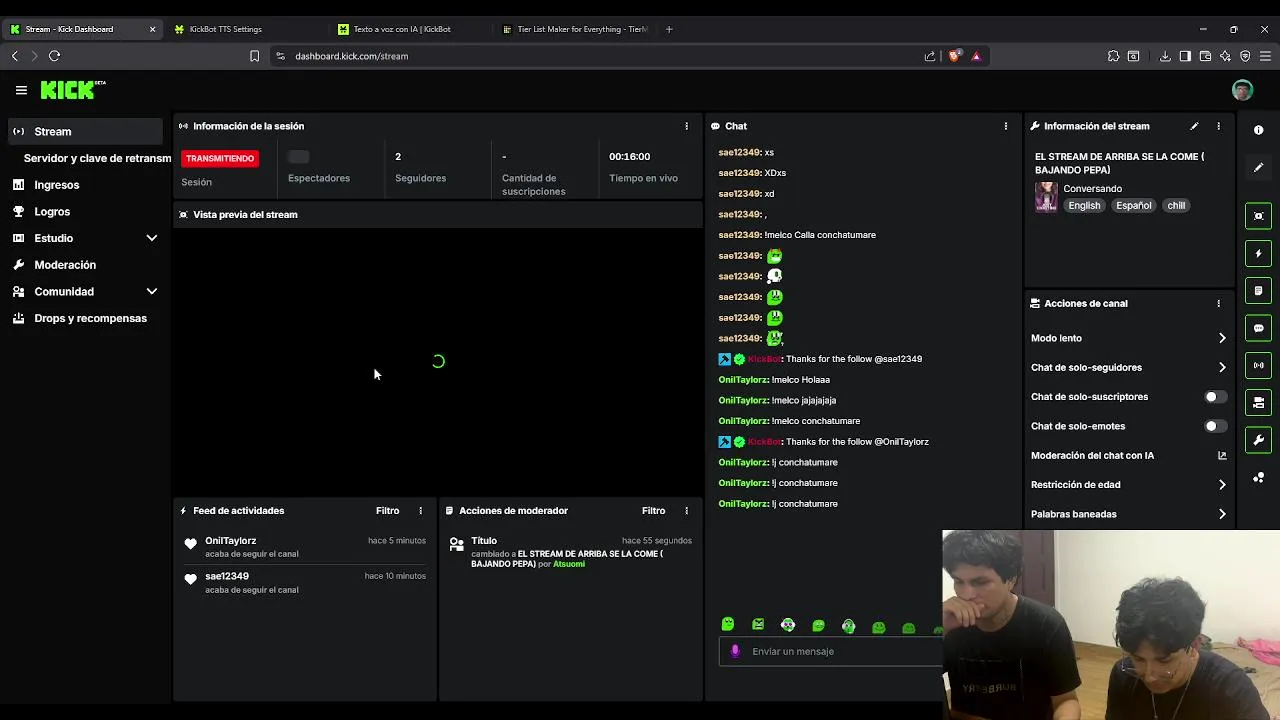Open the Brave Shields lion icon in the address bar
Image resolution: width=1280 pixels, height=720 pixels.
(954, 56)
